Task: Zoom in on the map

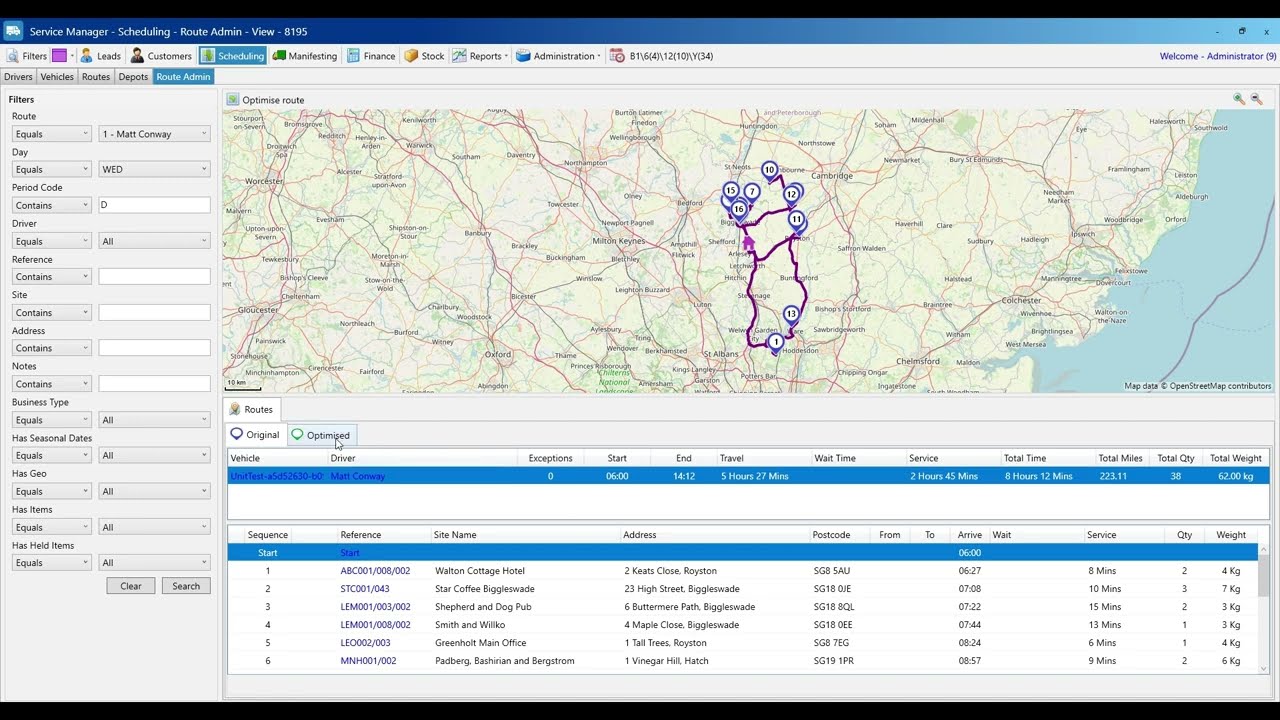Action: (x=1239, y=99)
